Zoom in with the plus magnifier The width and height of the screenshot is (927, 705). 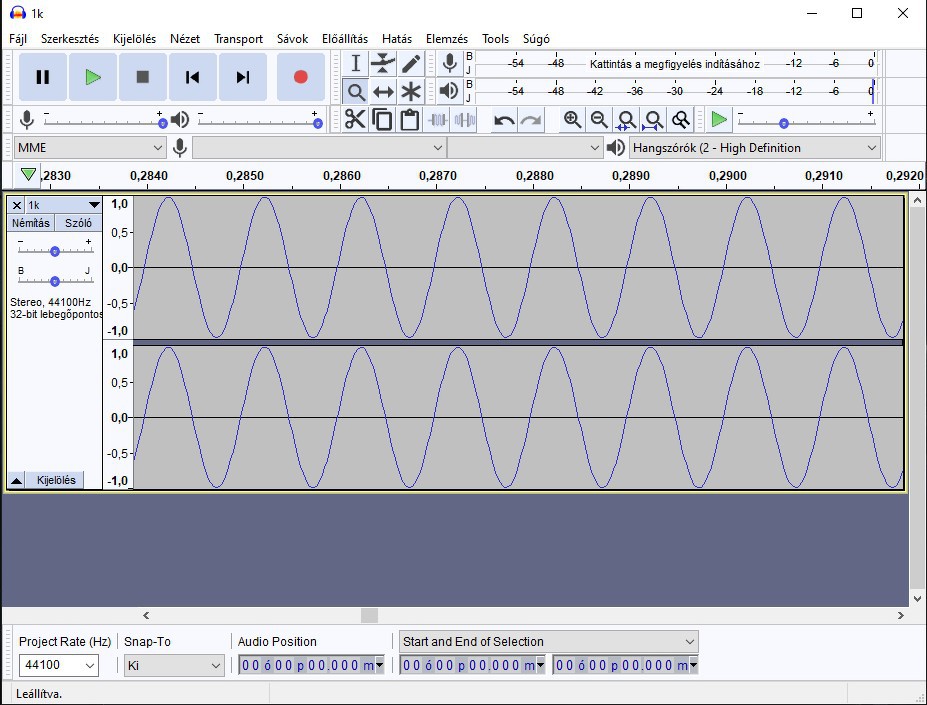(x=572, y=120)
